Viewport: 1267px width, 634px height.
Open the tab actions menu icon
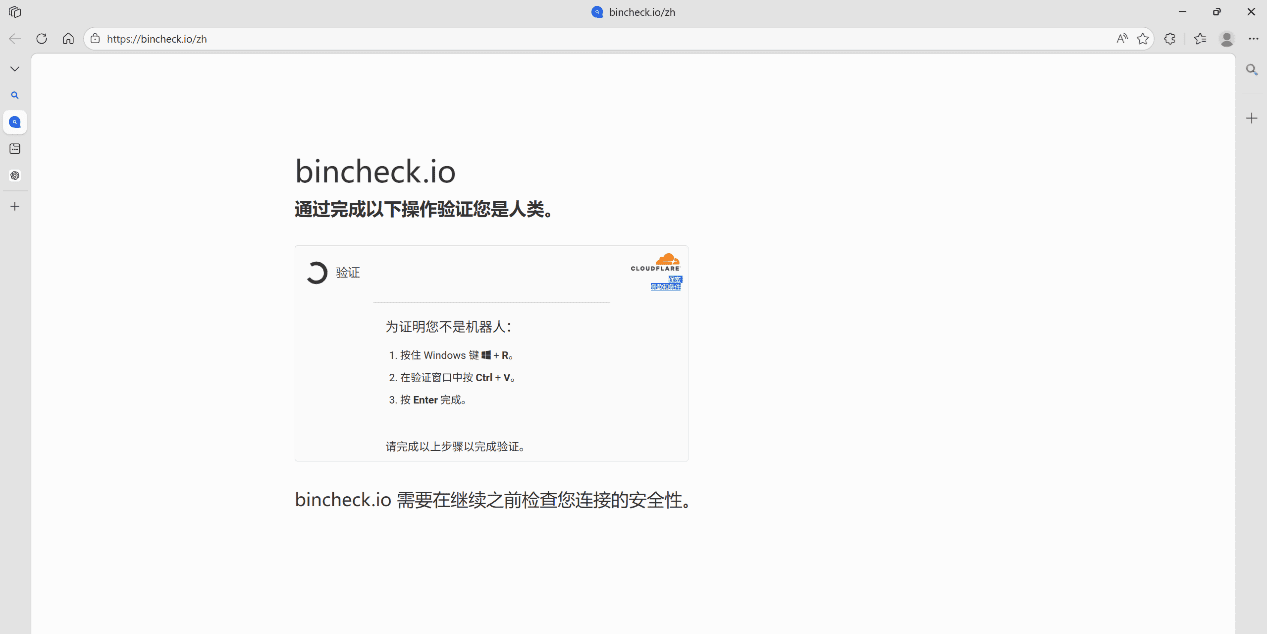15,12
